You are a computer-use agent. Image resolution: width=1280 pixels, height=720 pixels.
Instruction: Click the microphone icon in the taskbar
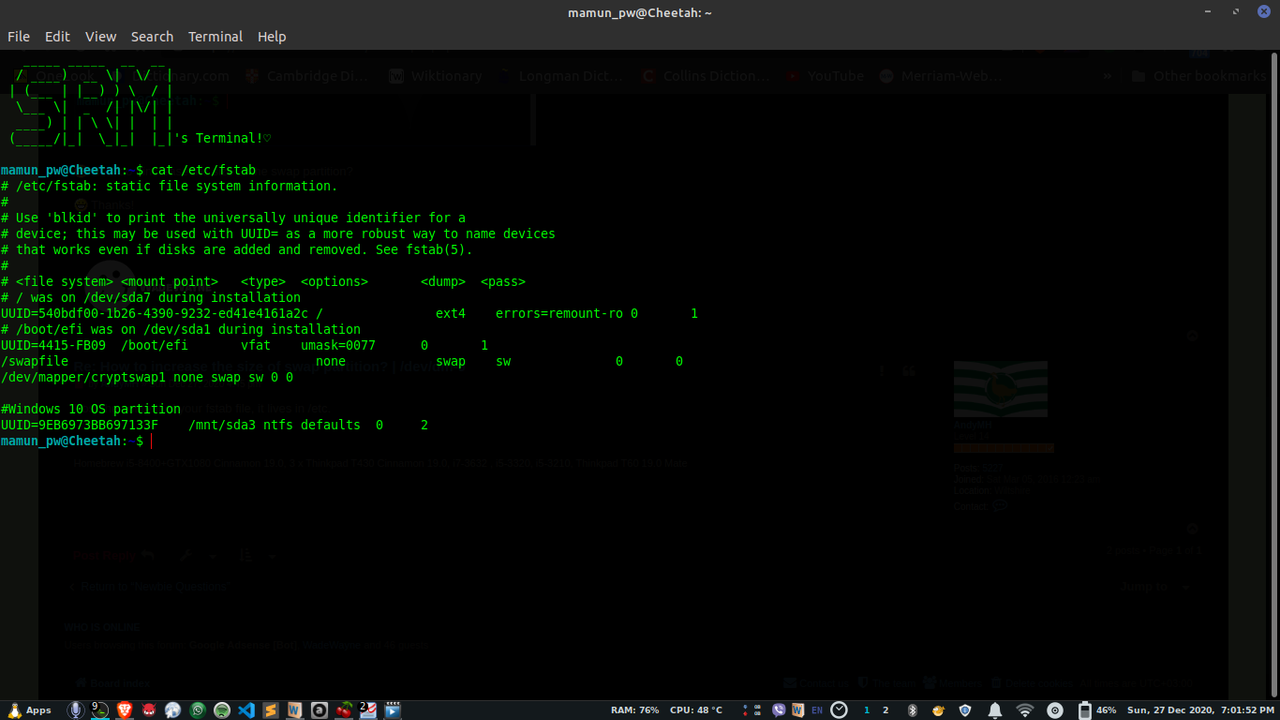click(75, 709)
